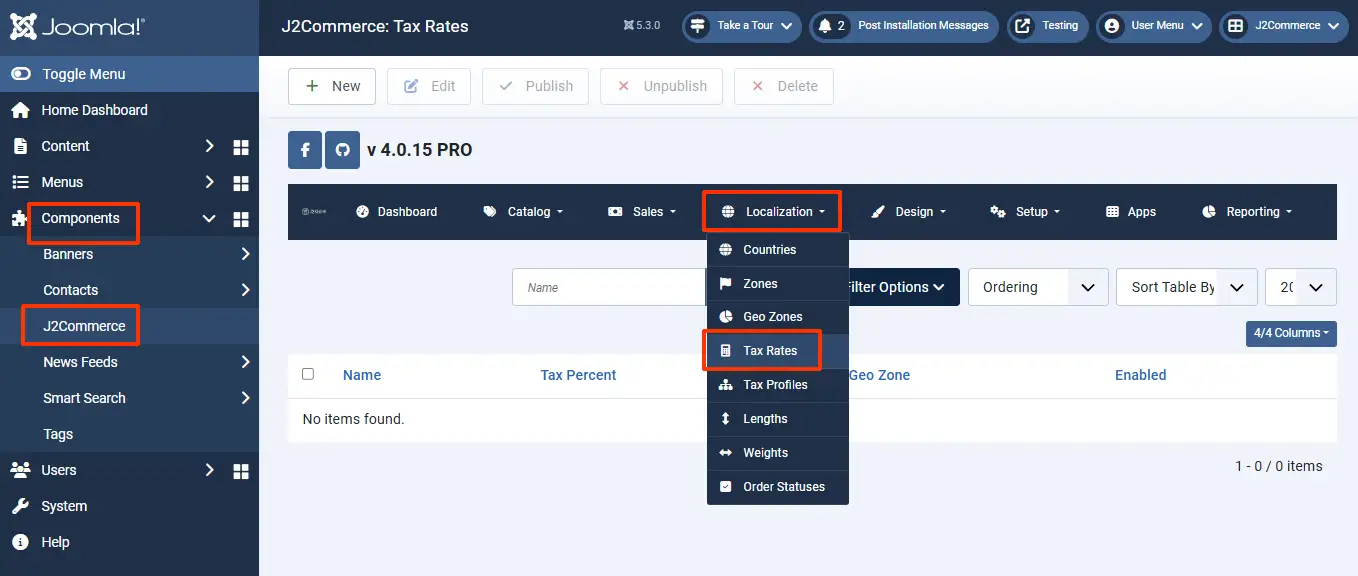Select Zones from Localization menu

pyautogui.click(x=778, y=284)
